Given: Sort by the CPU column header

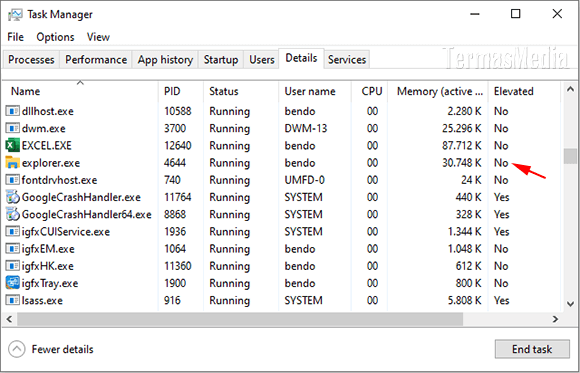Looking at the screenshot, I should tap(369, 91).
